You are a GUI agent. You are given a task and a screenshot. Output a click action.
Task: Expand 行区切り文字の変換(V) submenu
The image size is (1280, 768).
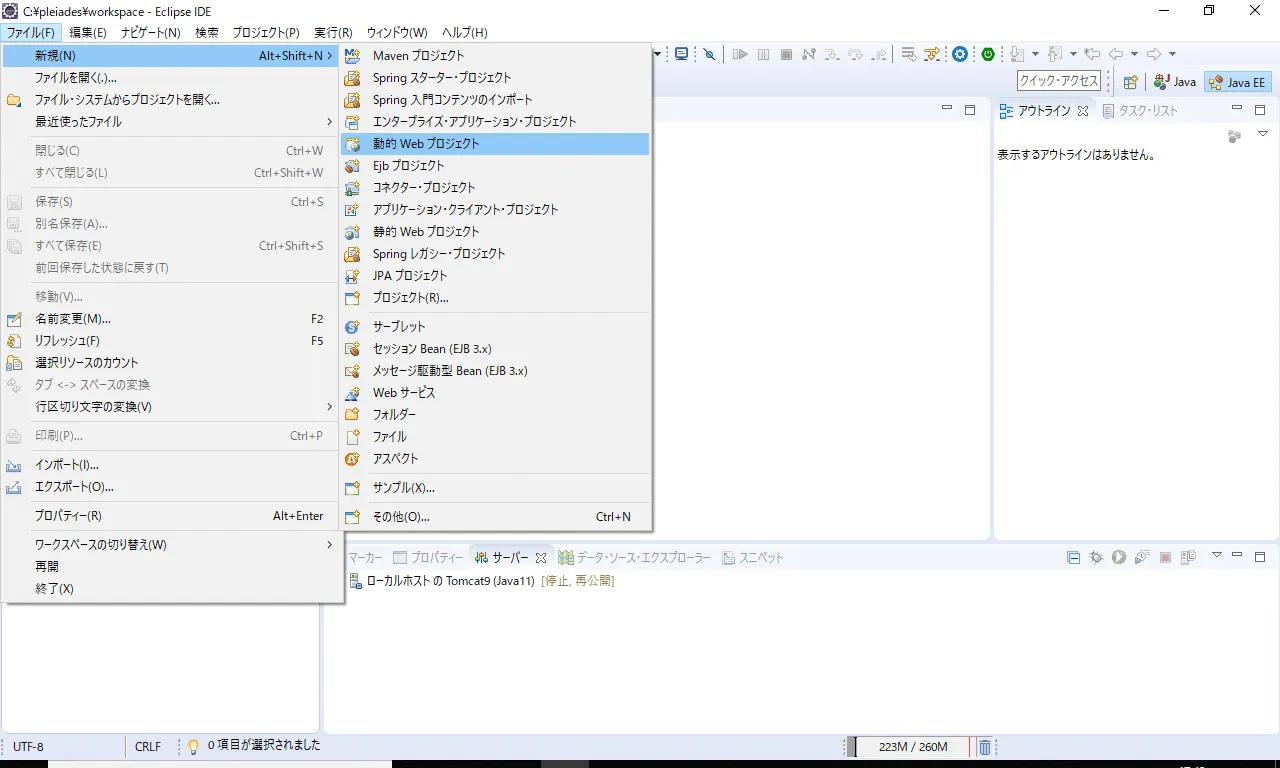(x=330, y=407)
